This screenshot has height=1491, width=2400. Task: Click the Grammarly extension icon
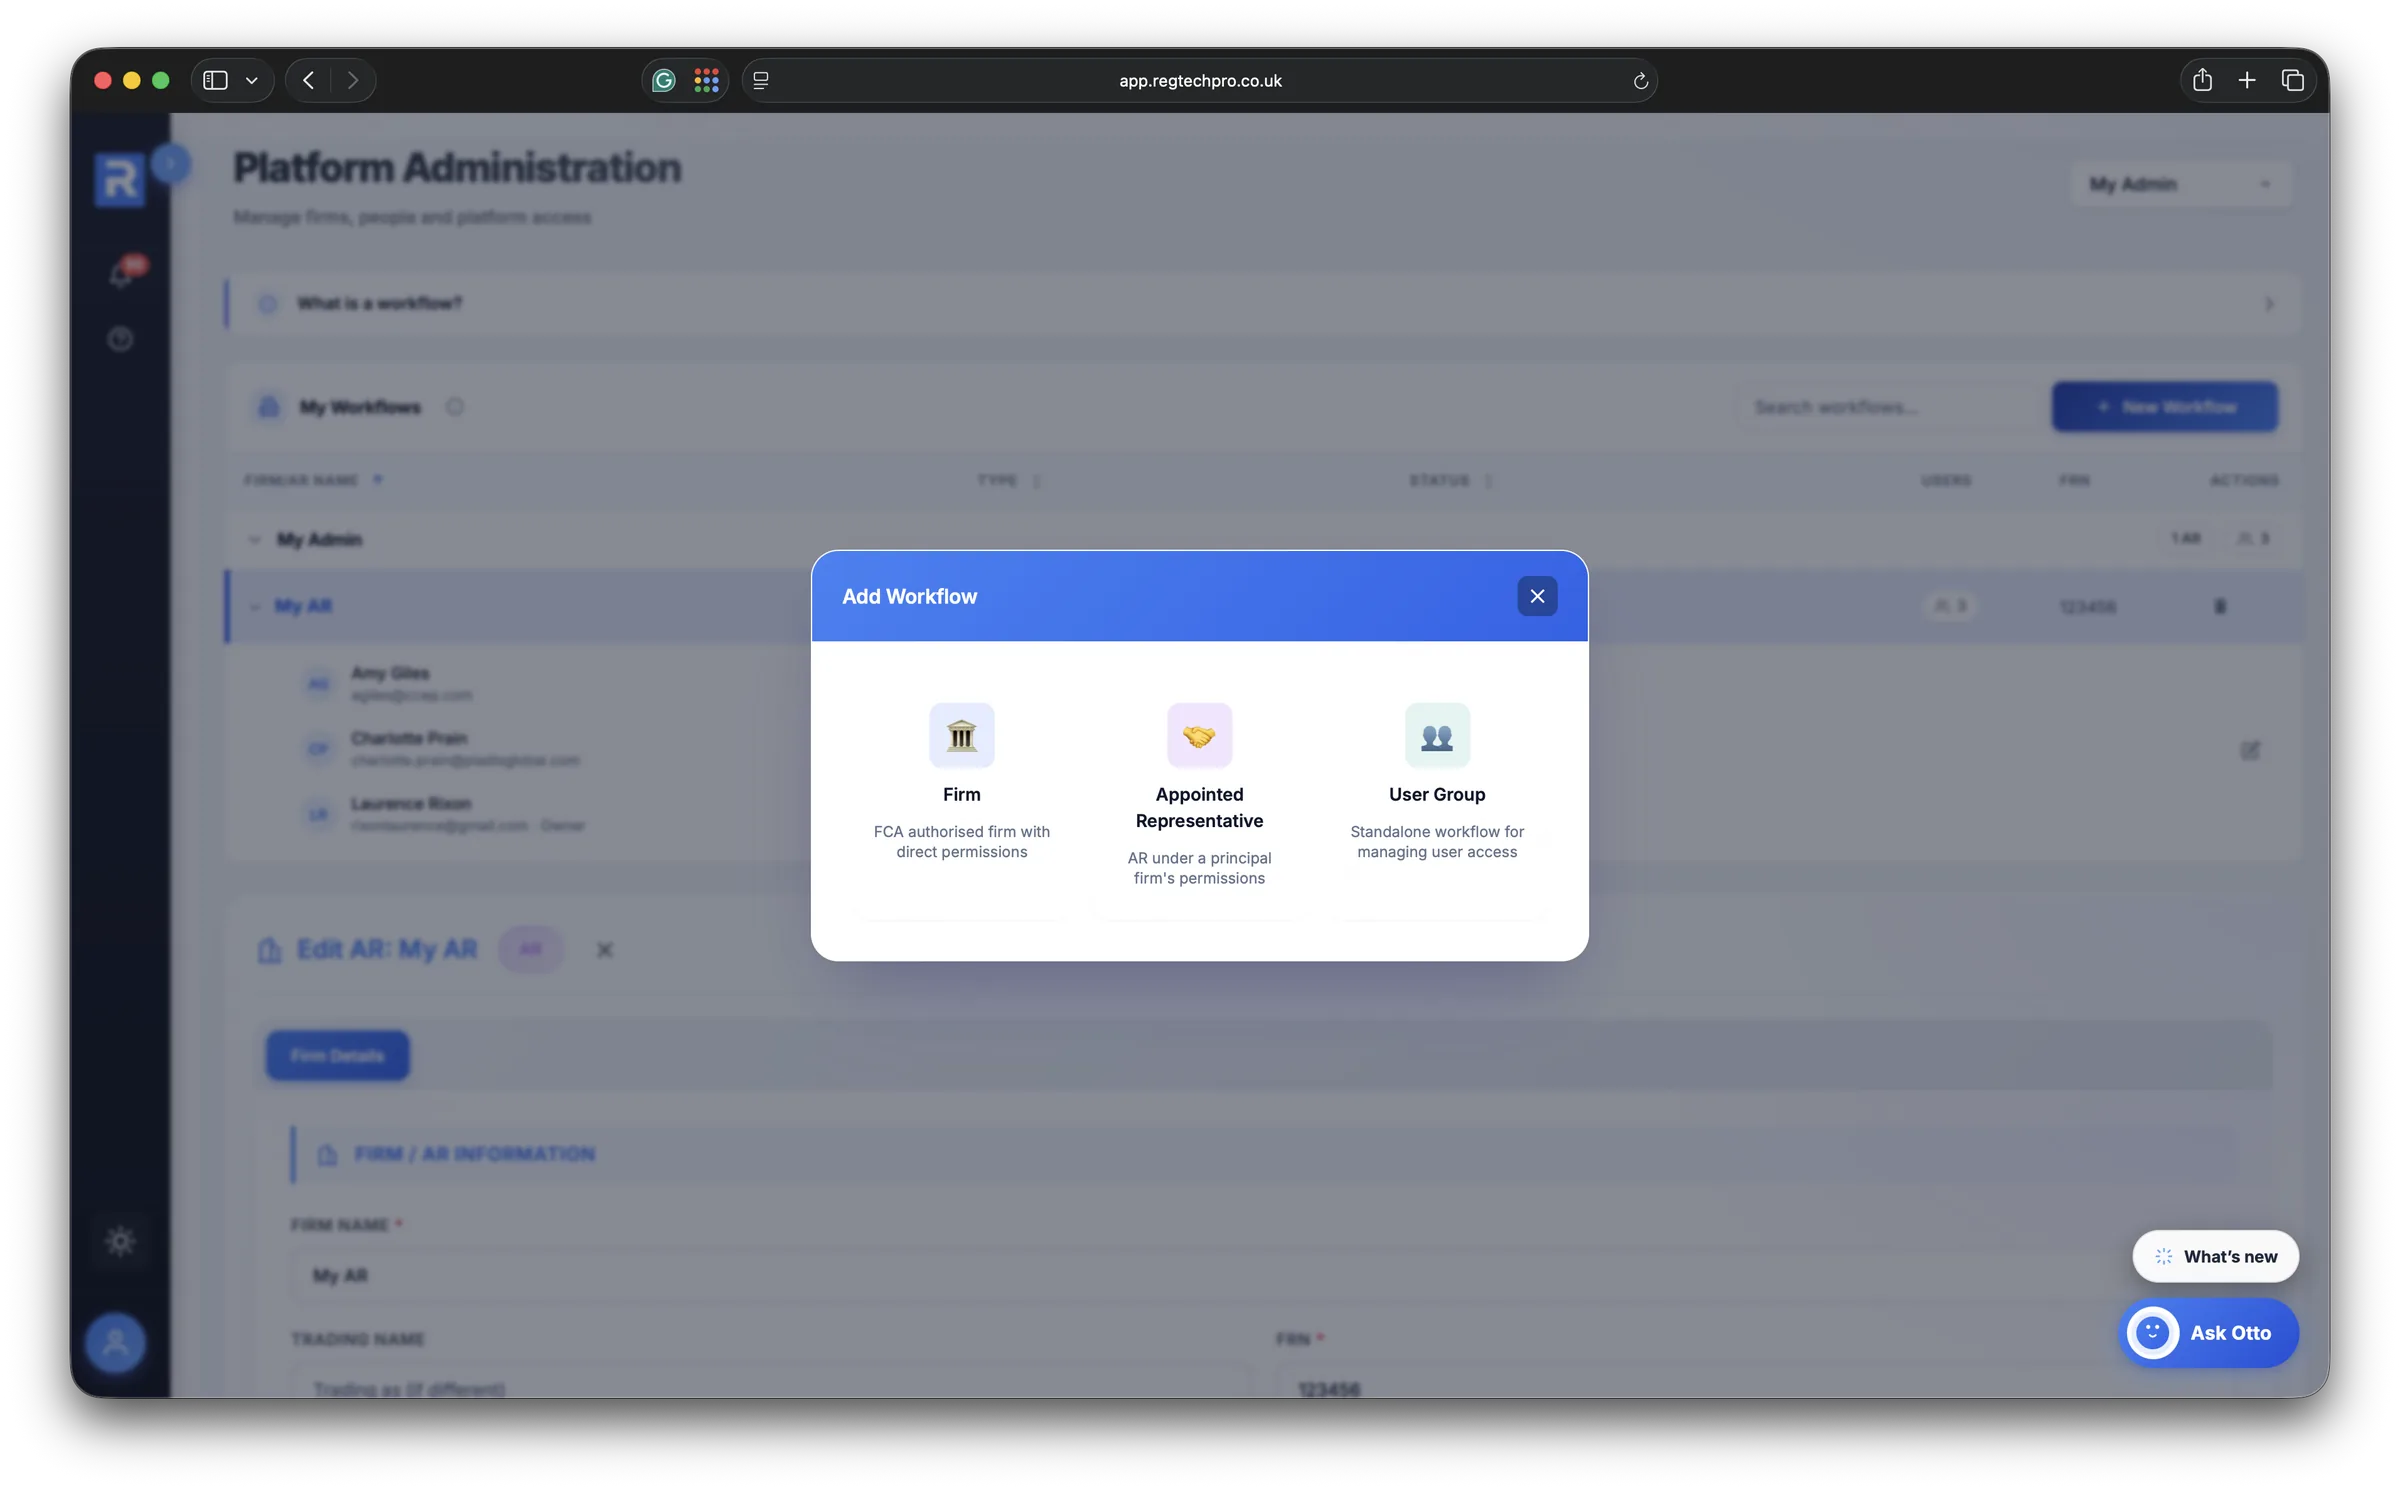tap(663, 80)
